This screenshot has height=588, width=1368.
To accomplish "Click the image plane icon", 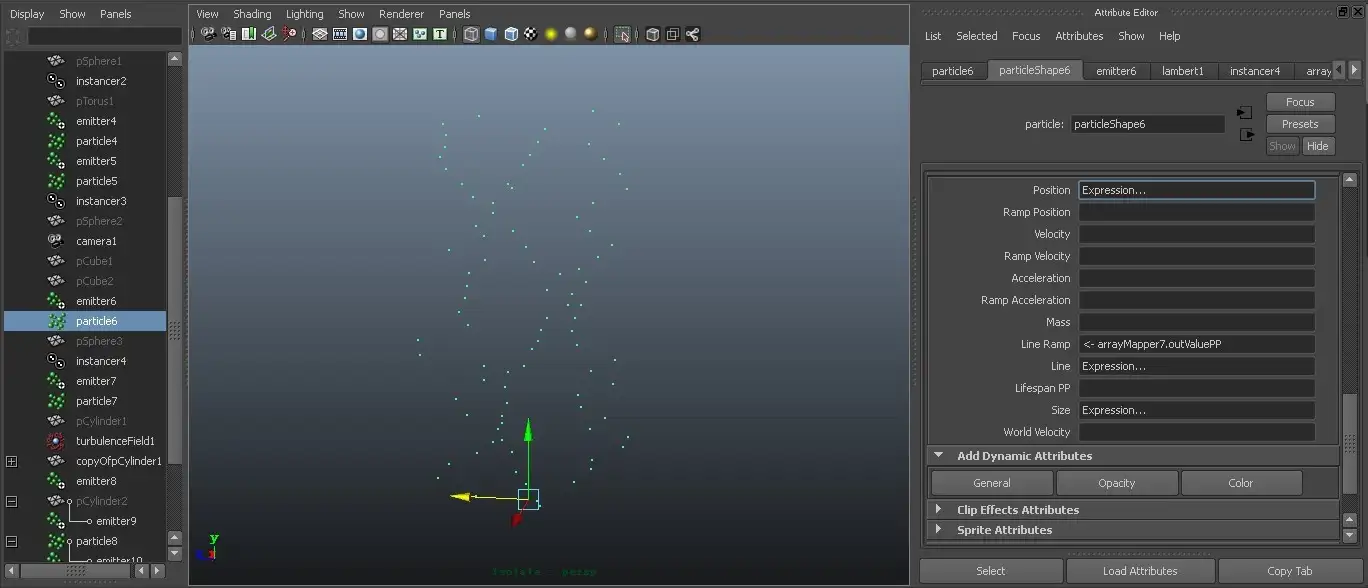I will [x=269, y=34].
